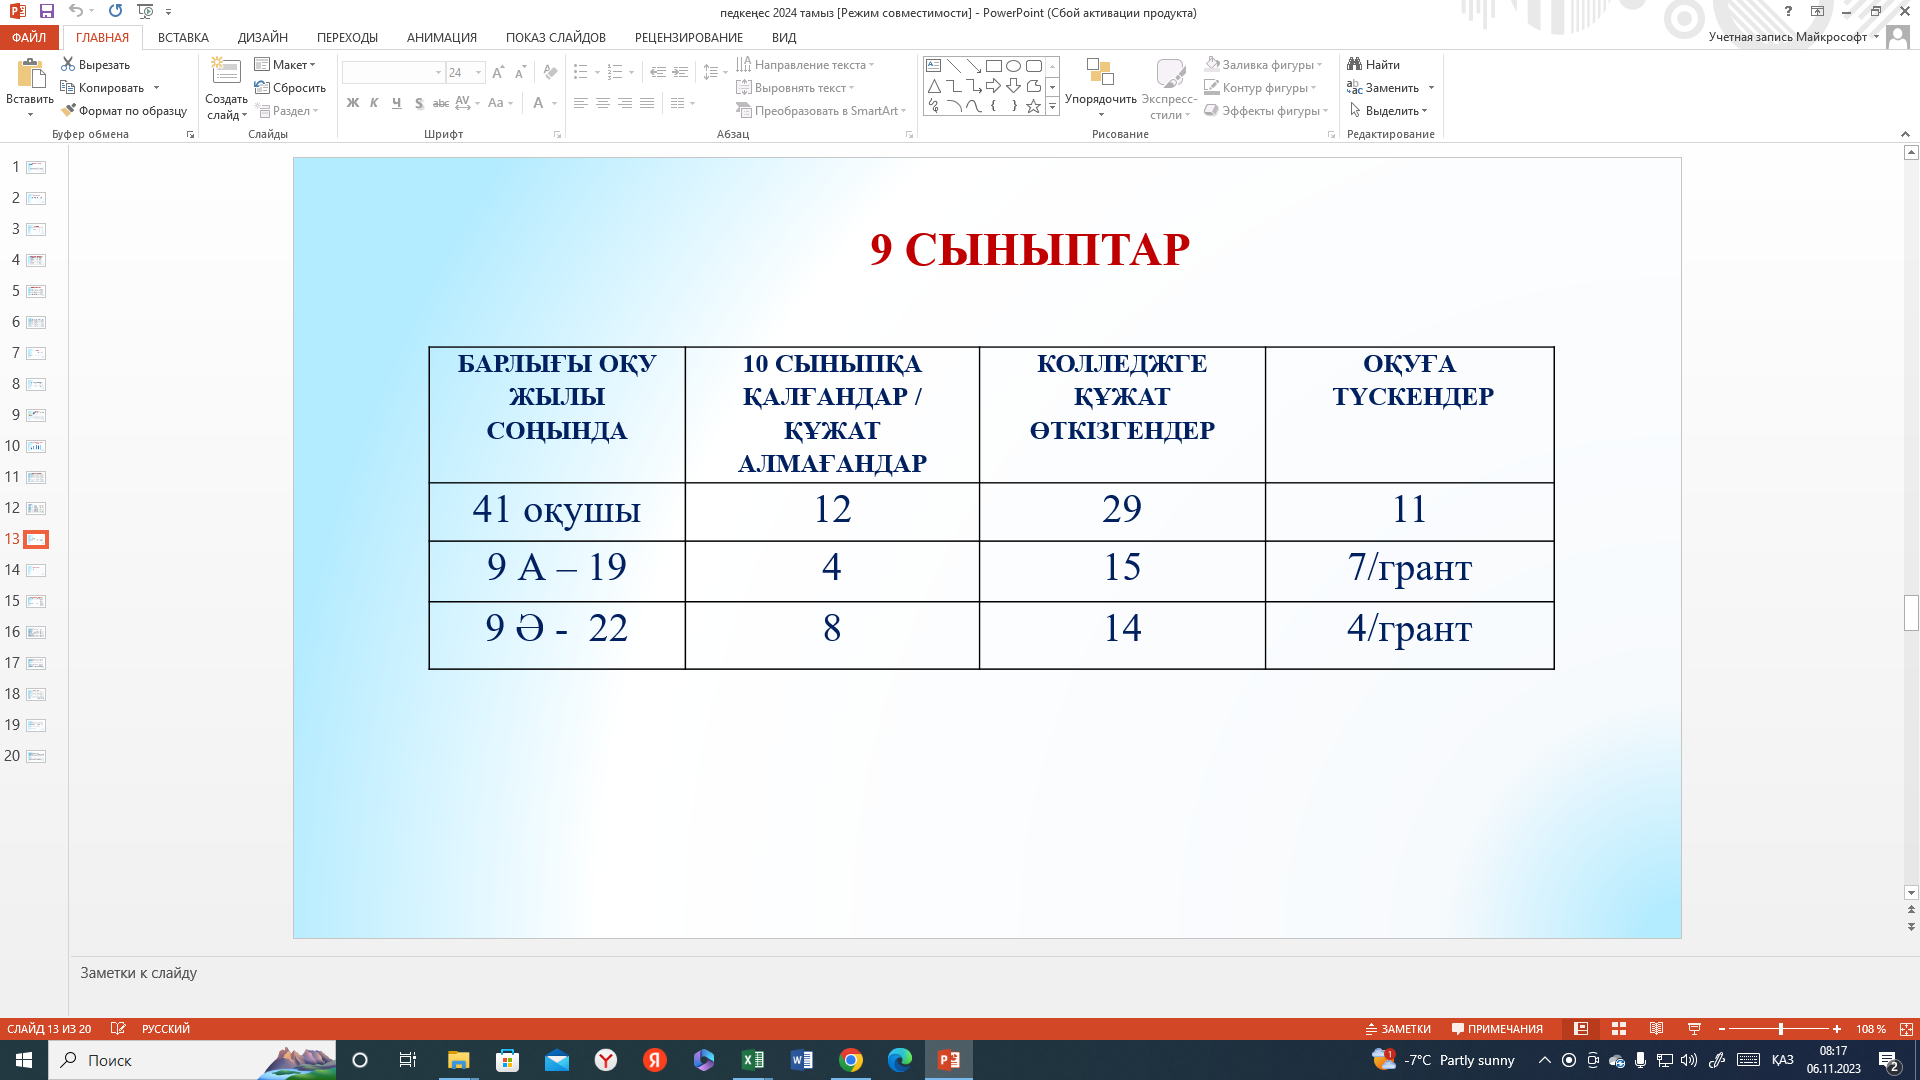The image size is (1920, 1080).
Task: Select the rectangle shape in shapes gallery
Action: click(993, 66)
